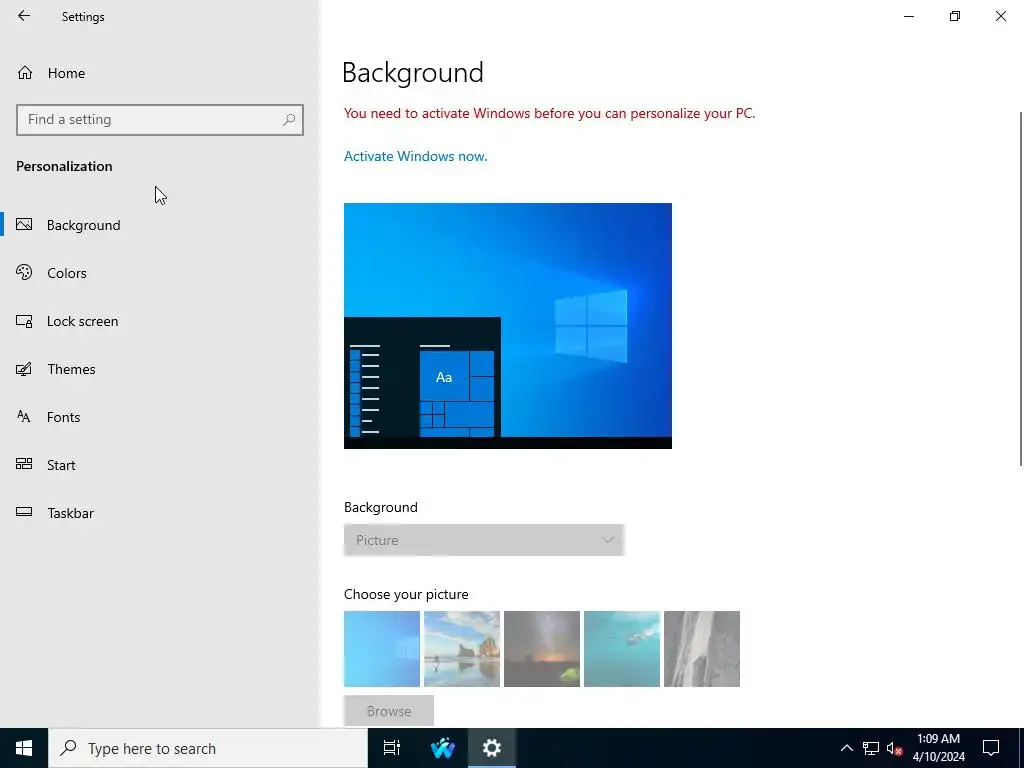Open the Background Picture dropdown

click(484, 540)
